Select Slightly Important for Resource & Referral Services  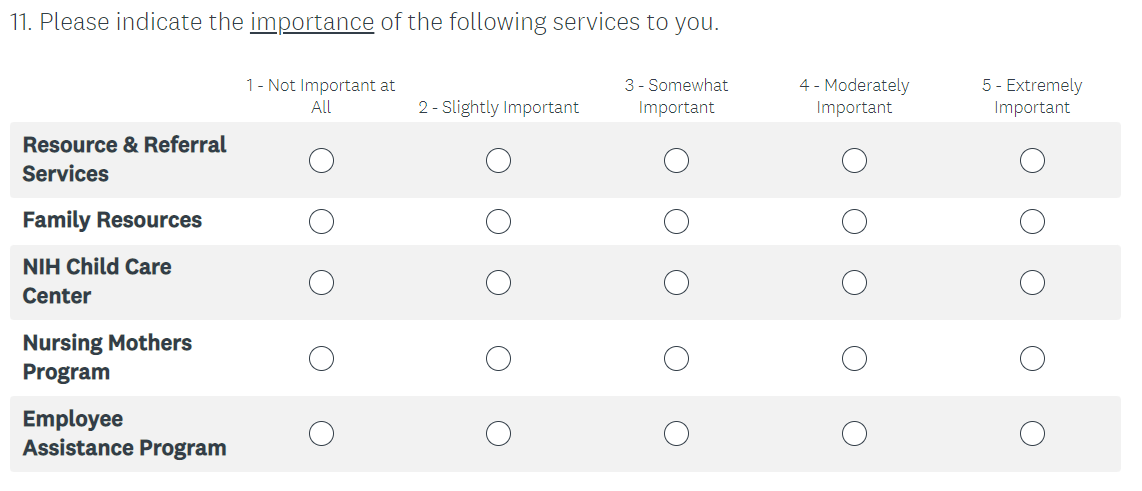click(498, 160)
